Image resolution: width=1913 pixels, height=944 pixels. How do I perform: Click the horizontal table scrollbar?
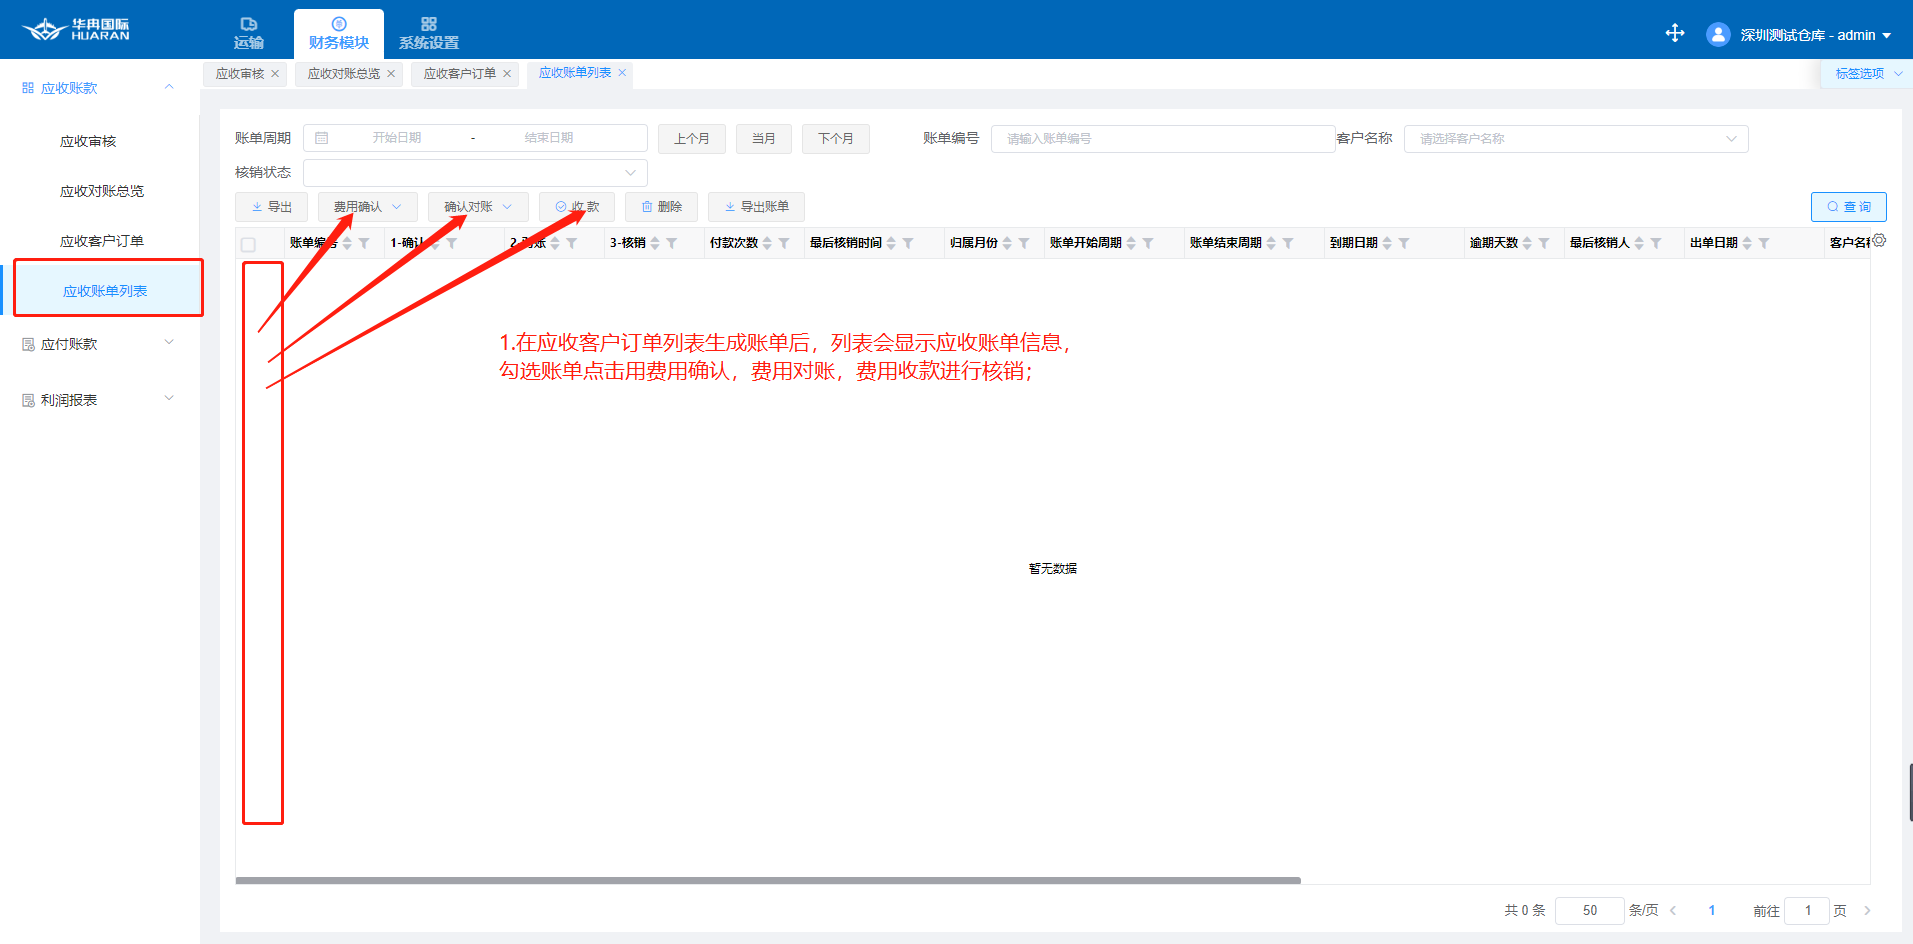pyautogui.click(x=767, y=881)
